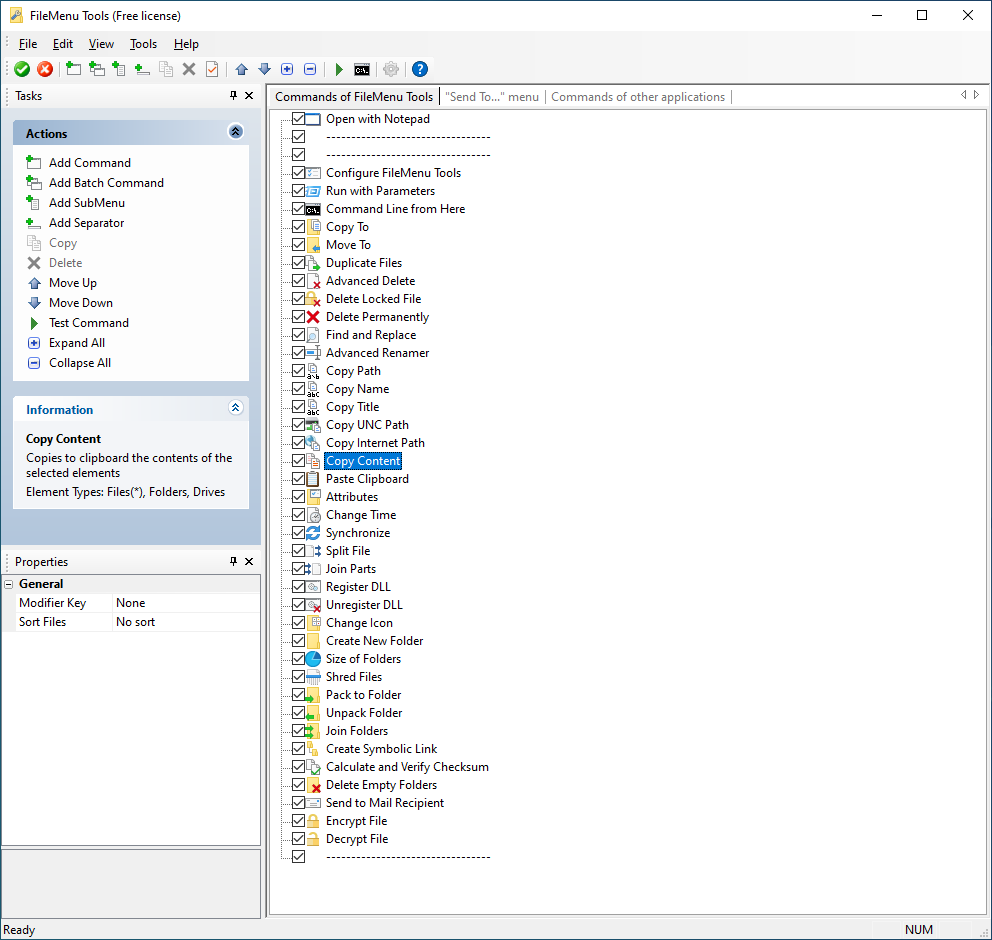Click the command line console toolbar icon
The height and width of the screenshot is (940, 992).
(362, 70)
